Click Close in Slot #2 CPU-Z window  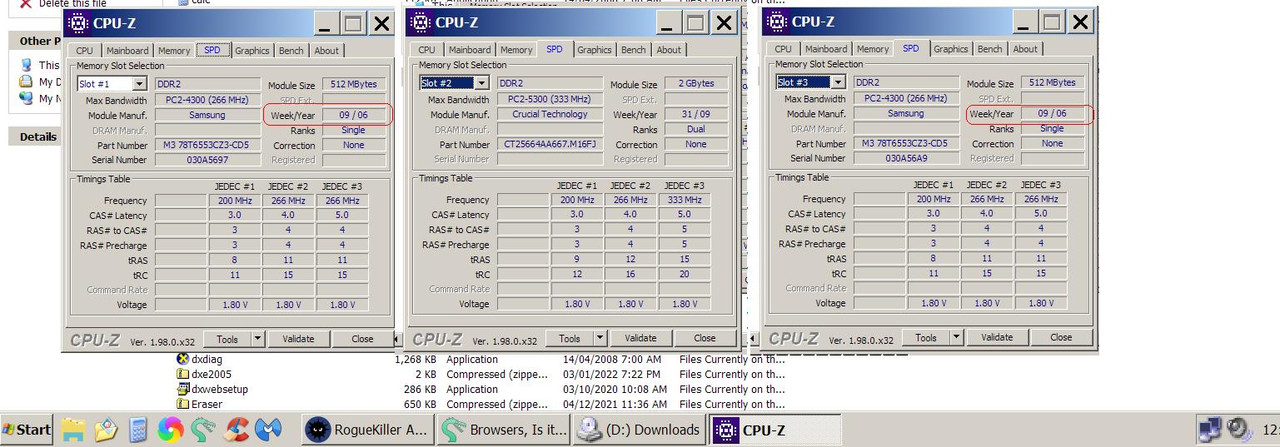tap(705, 338)
